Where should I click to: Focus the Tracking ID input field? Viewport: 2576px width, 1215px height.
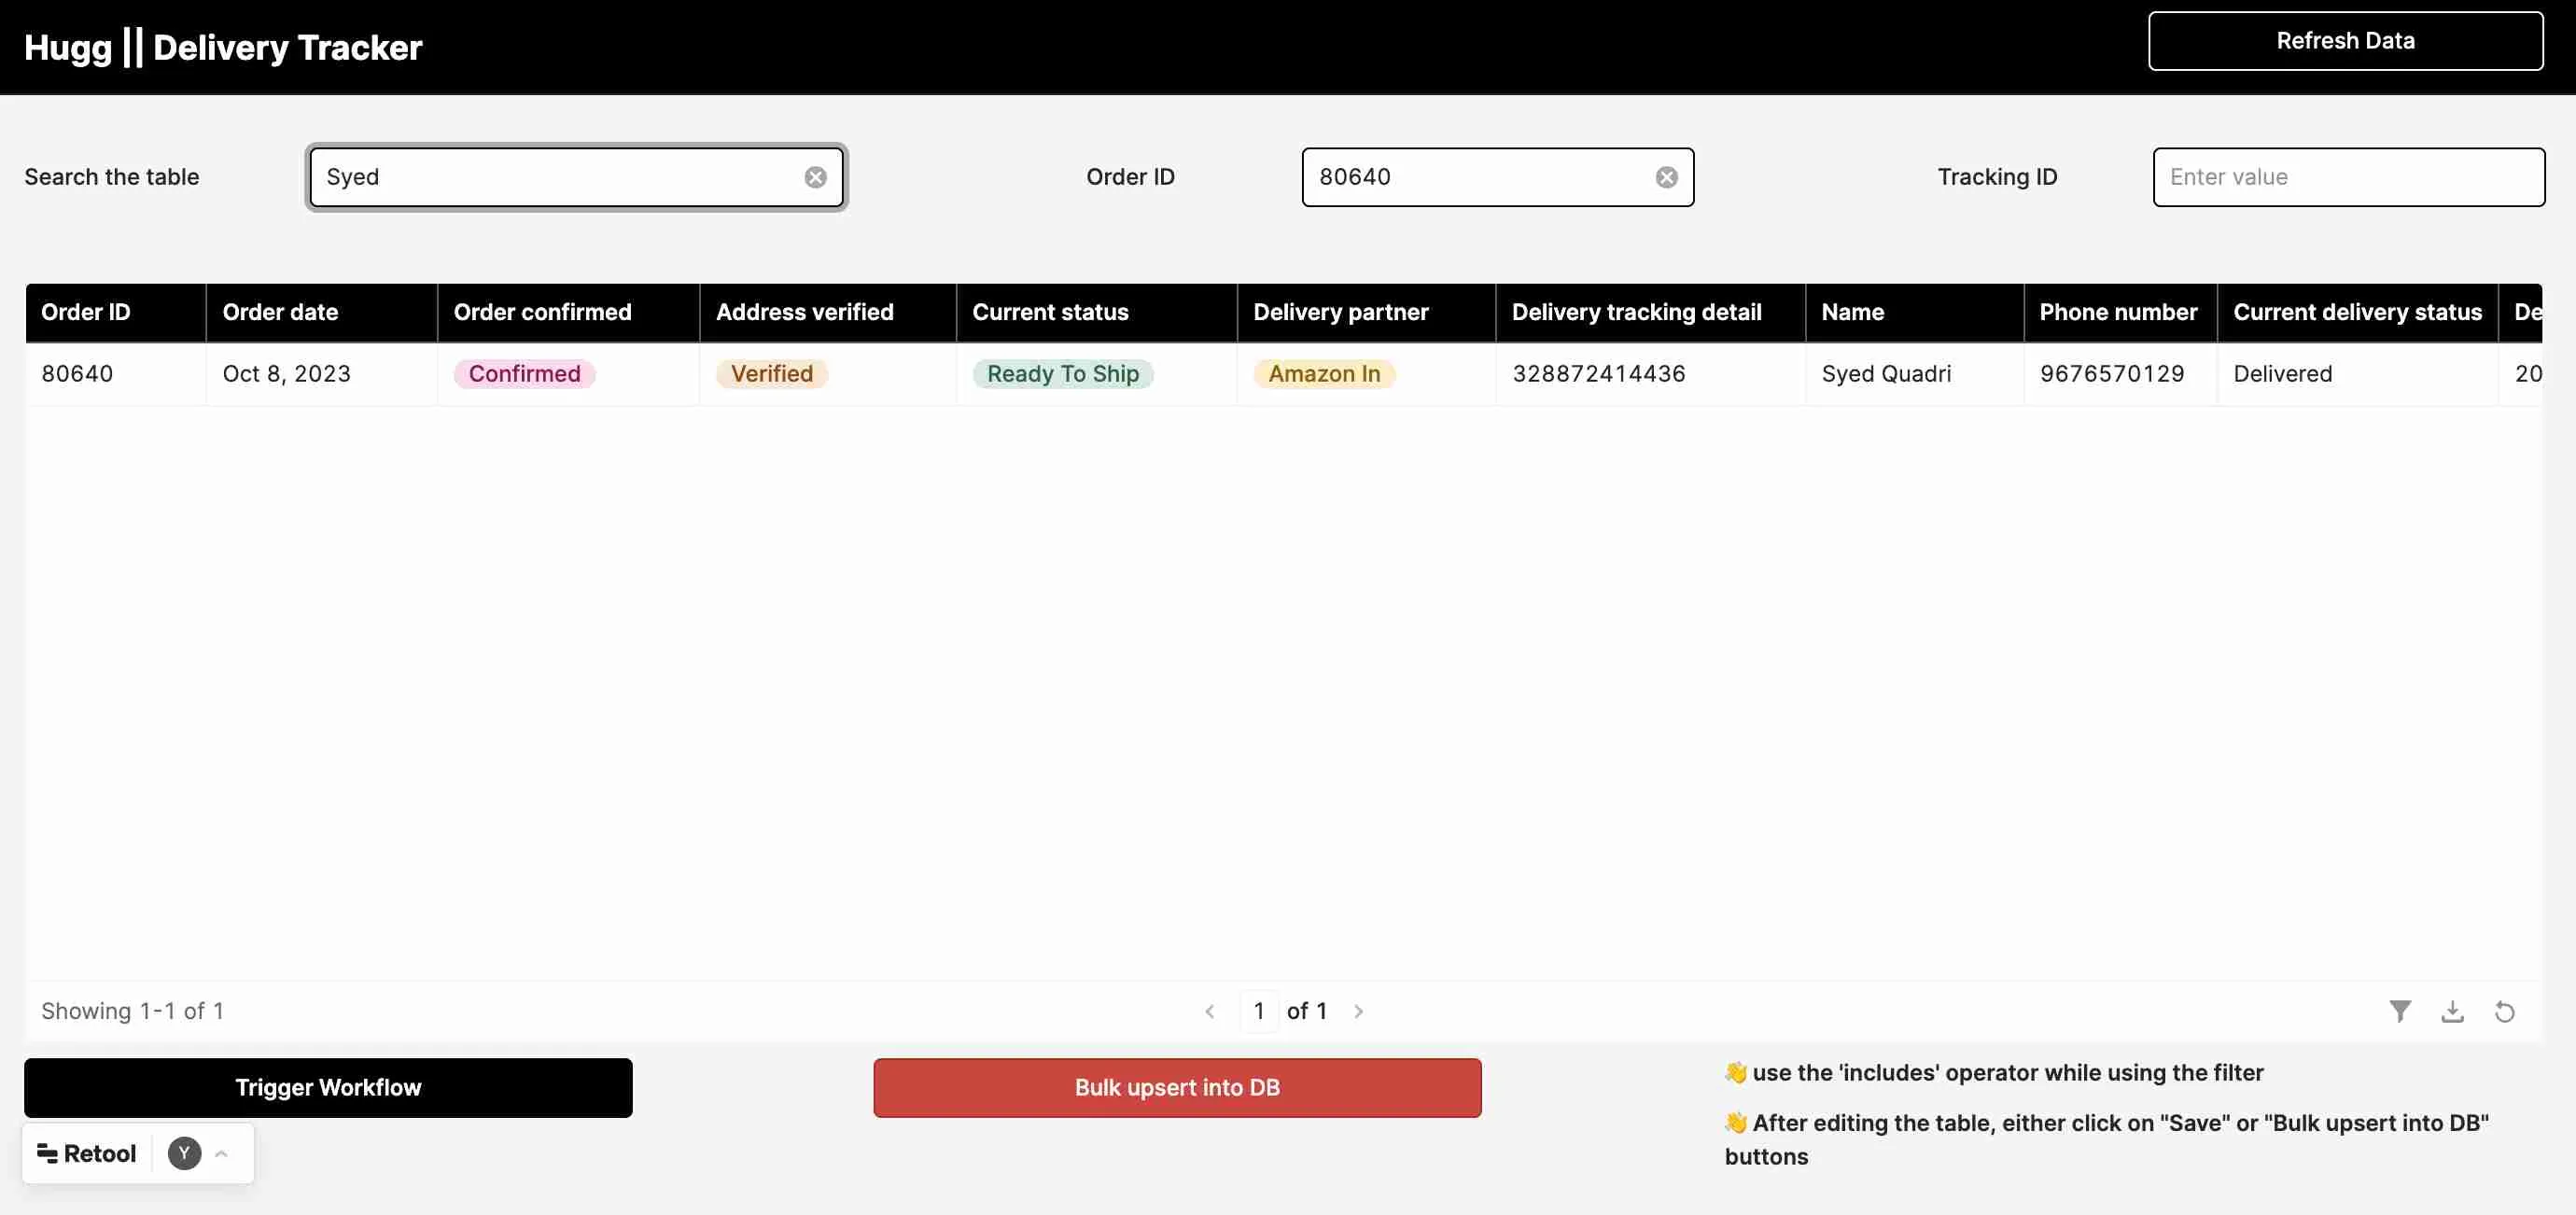click(x=2348, y=177)
